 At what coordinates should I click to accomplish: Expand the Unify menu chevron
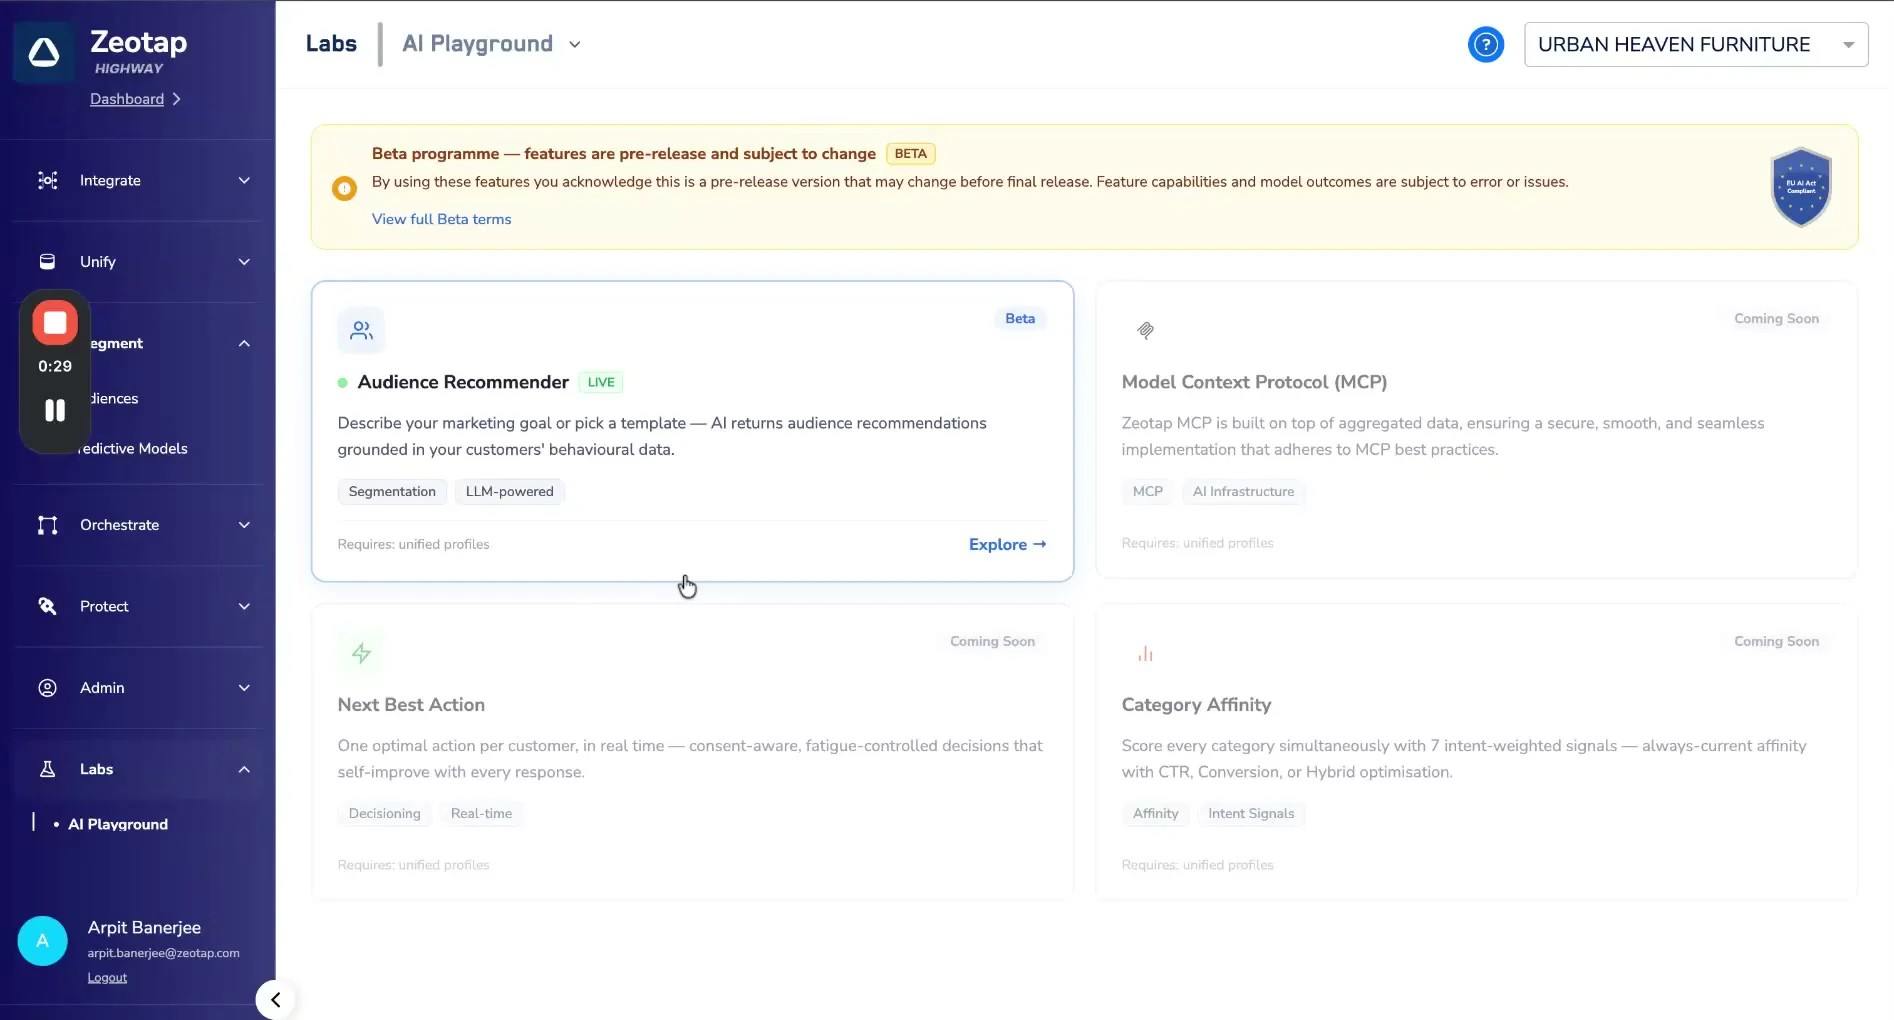tap(244, 262)
